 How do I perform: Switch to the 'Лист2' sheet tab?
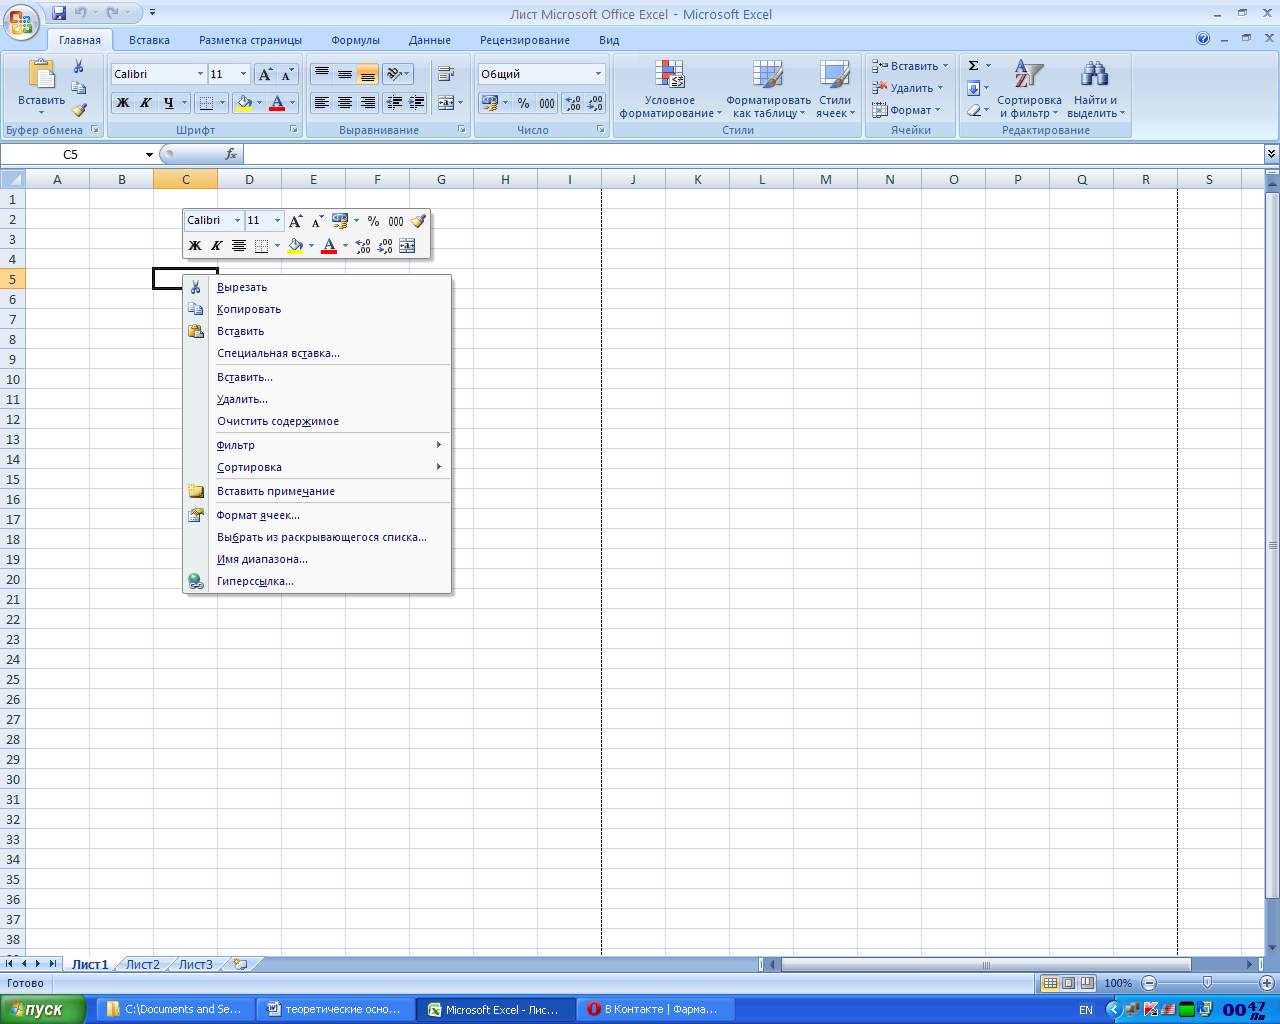coord(142,965)
